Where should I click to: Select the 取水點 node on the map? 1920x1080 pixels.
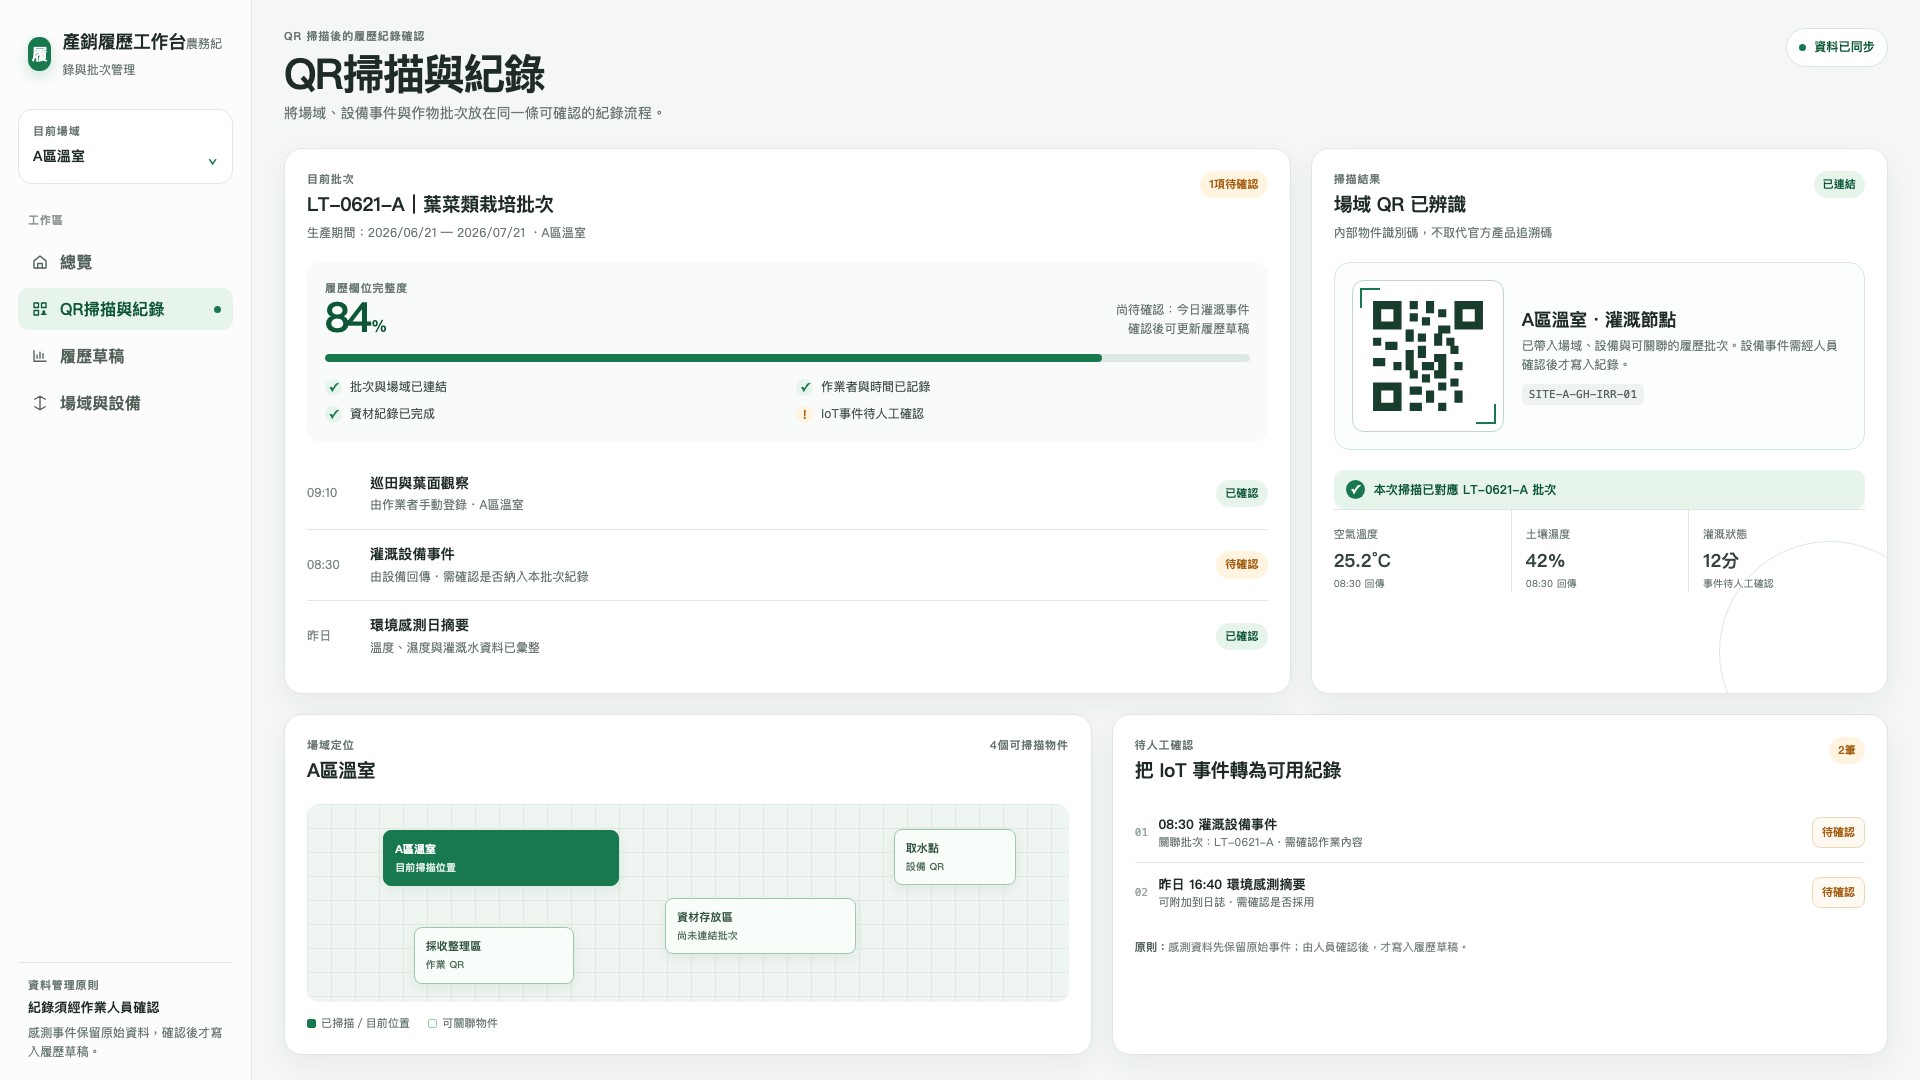954,857
